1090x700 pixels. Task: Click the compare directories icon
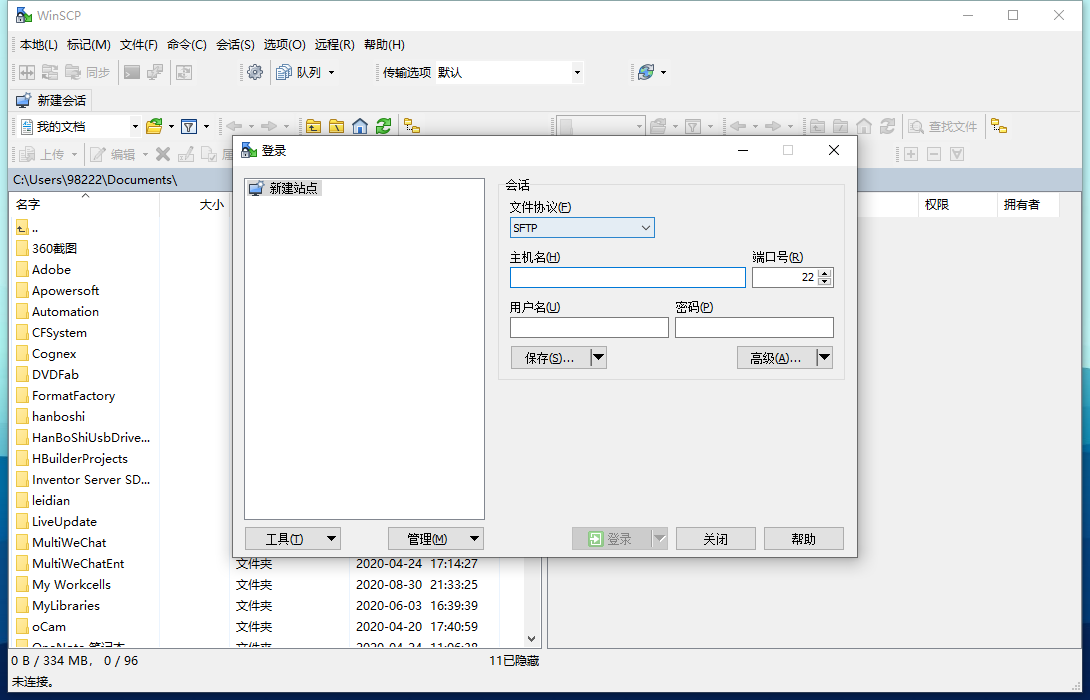click(x=26, y=72)
